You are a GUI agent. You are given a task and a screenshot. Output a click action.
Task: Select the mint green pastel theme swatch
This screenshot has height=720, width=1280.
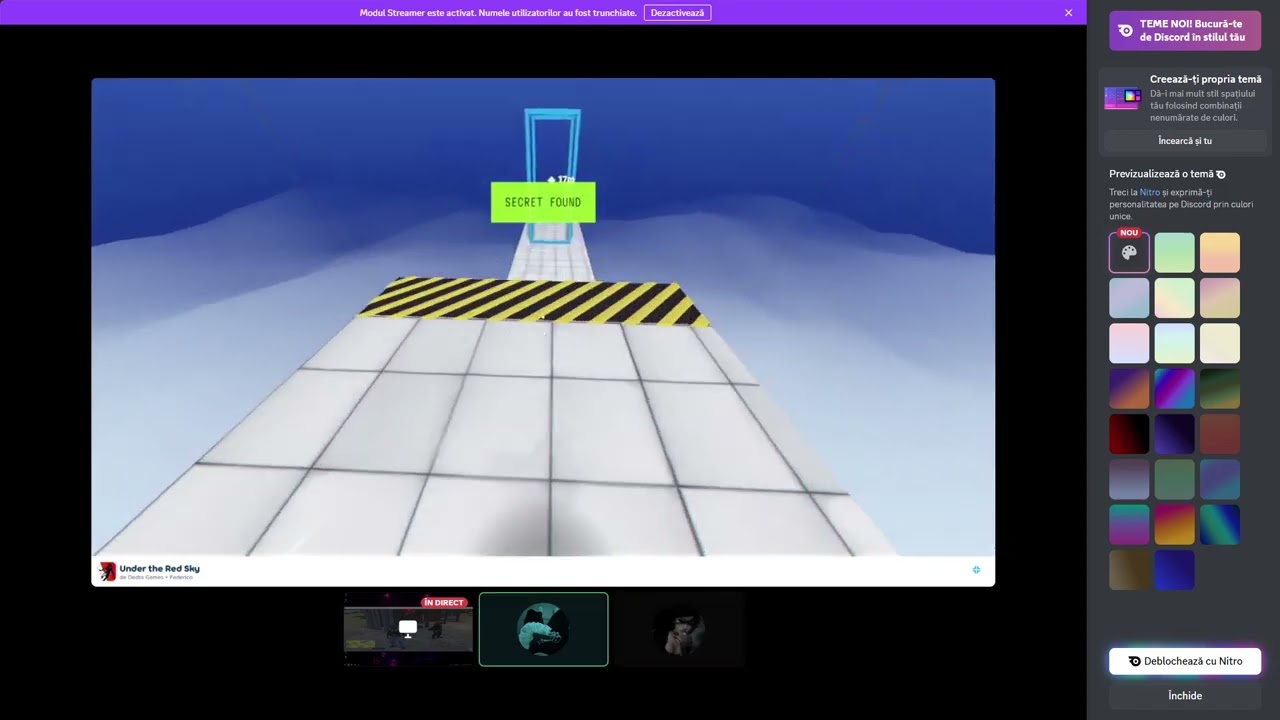(1175, 253)
